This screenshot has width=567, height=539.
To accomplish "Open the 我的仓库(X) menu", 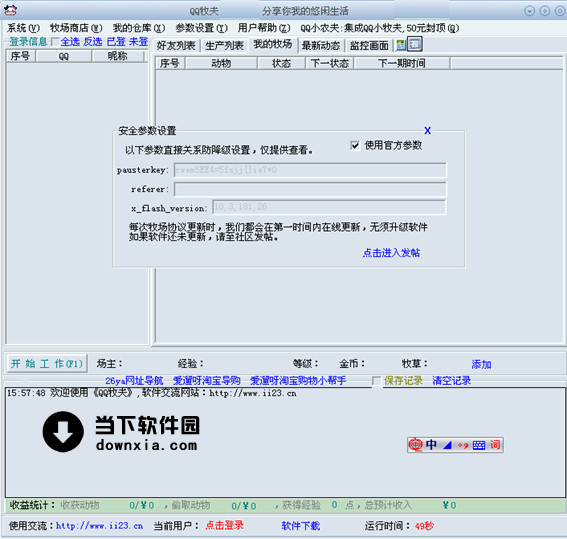I will pyautogui.click(x=139, y=28).
